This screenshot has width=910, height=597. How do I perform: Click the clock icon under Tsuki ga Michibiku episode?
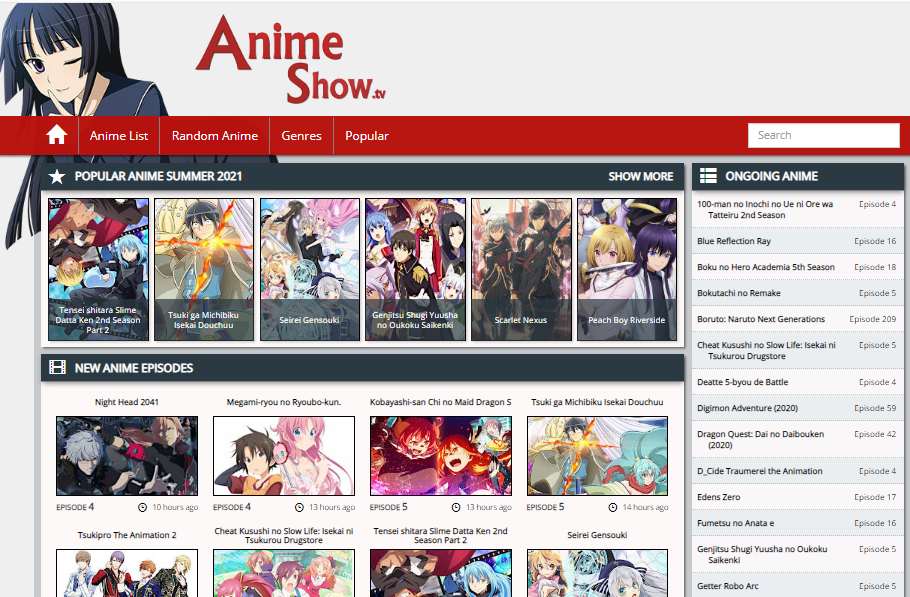613,507
